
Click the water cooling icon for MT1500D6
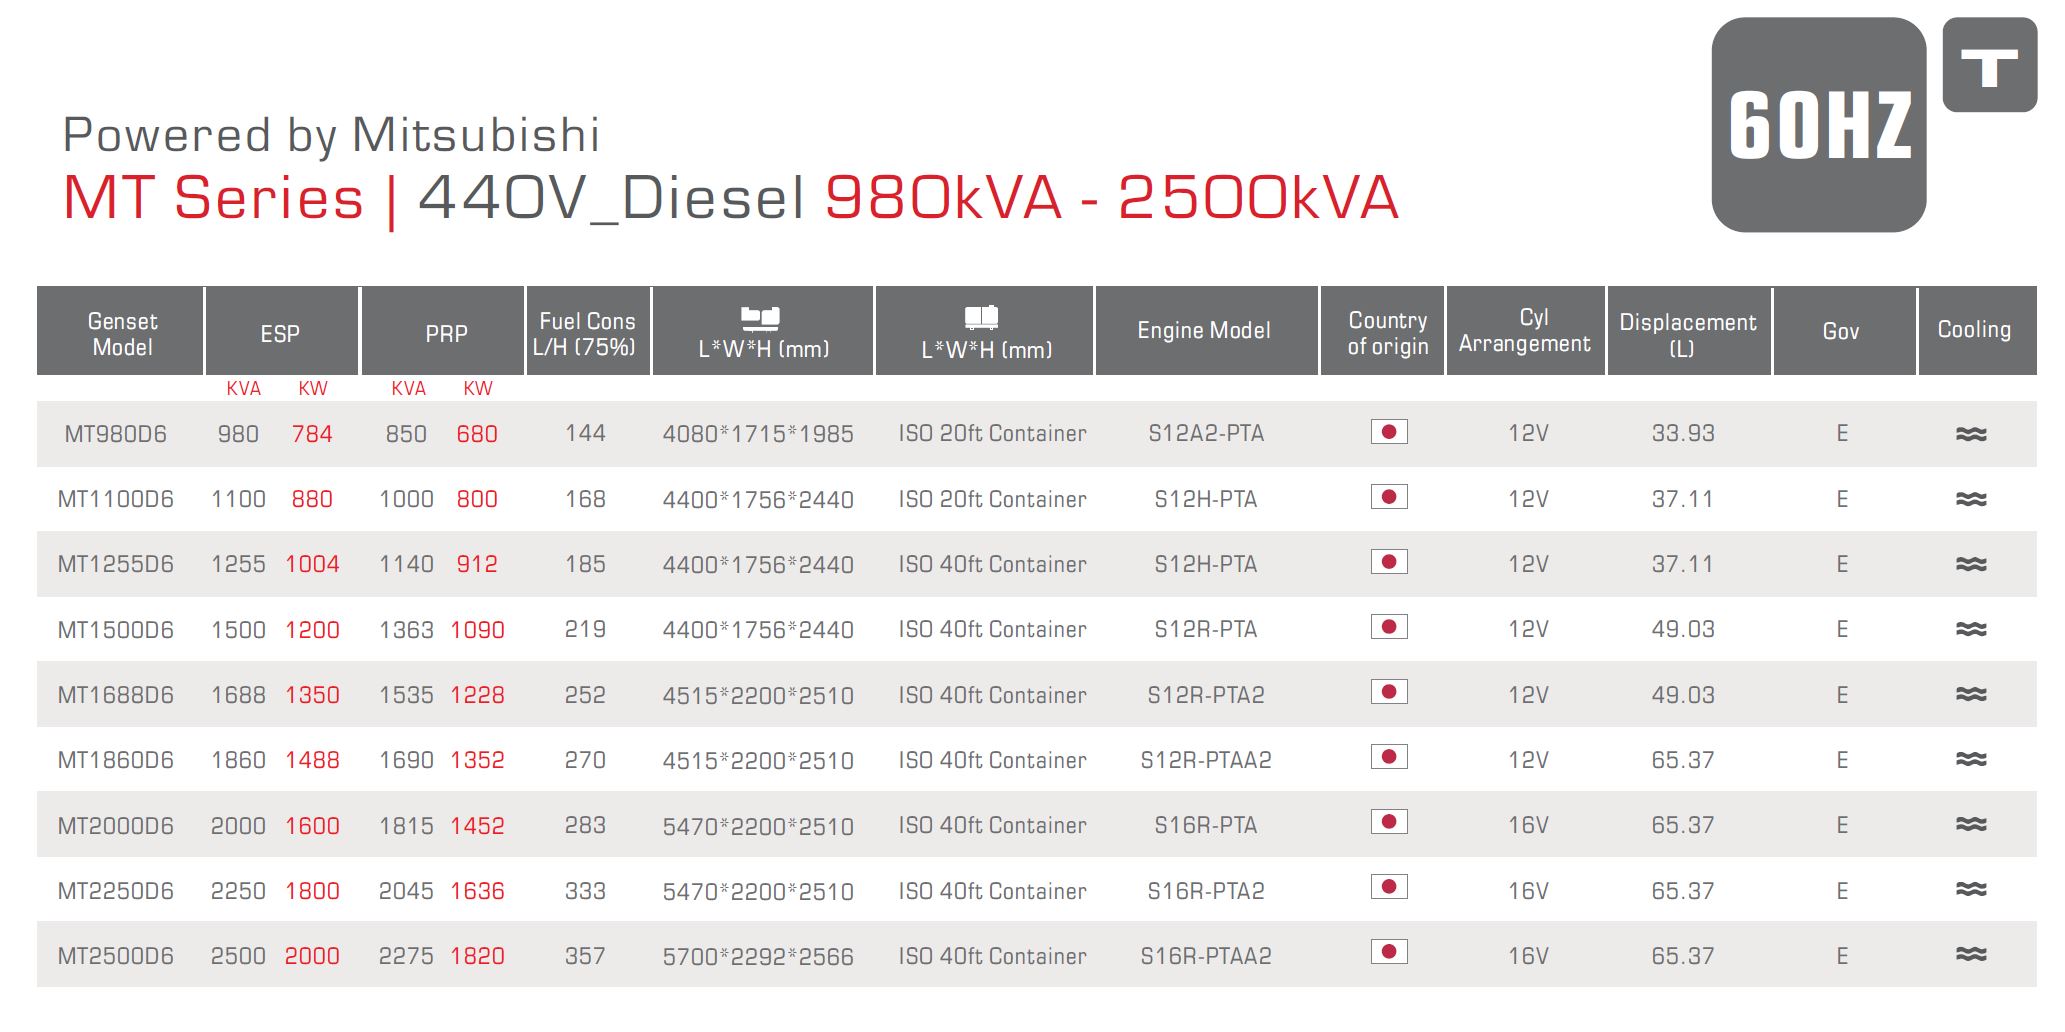tap(1971, 629)
